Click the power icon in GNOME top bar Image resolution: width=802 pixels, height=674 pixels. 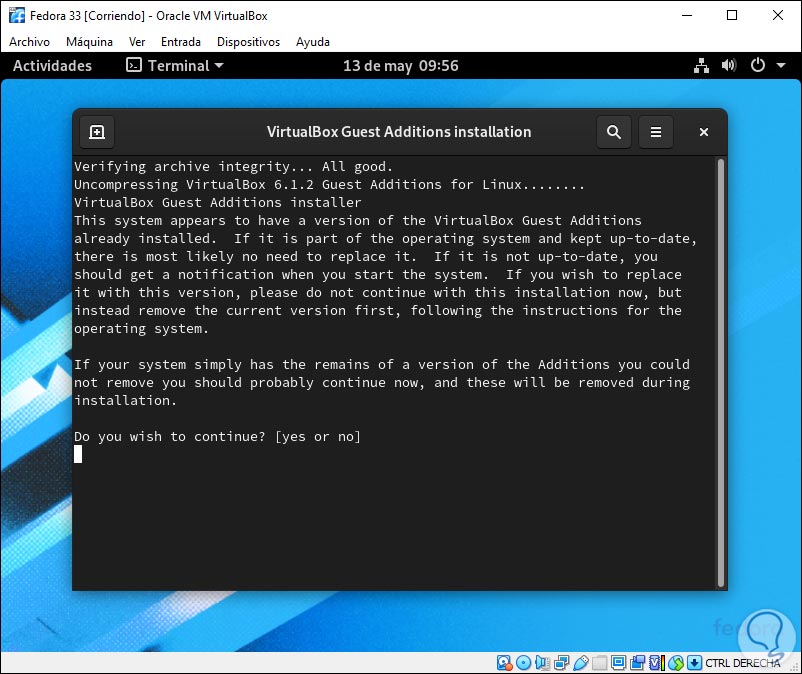[758, 65]
